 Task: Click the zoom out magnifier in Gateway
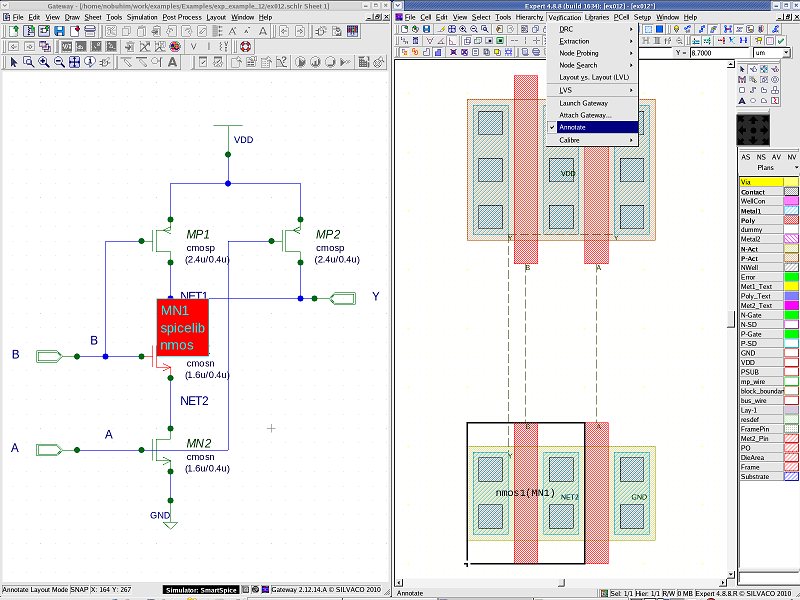[59, 62]
